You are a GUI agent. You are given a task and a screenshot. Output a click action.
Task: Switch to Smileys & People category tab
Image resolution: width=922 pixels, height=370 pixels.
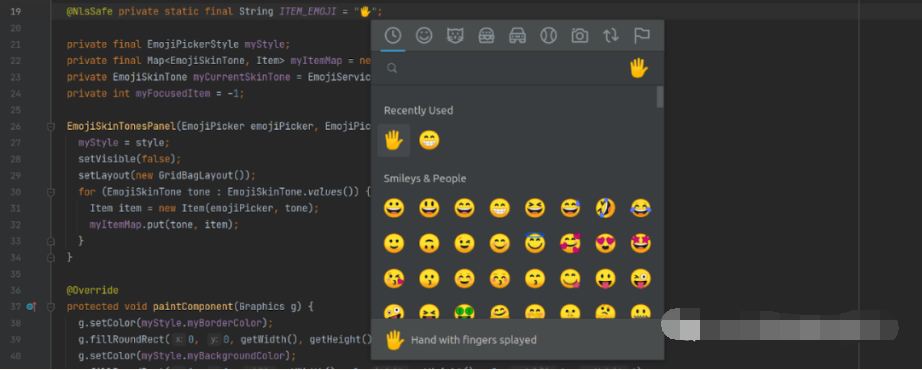[424, 36]
